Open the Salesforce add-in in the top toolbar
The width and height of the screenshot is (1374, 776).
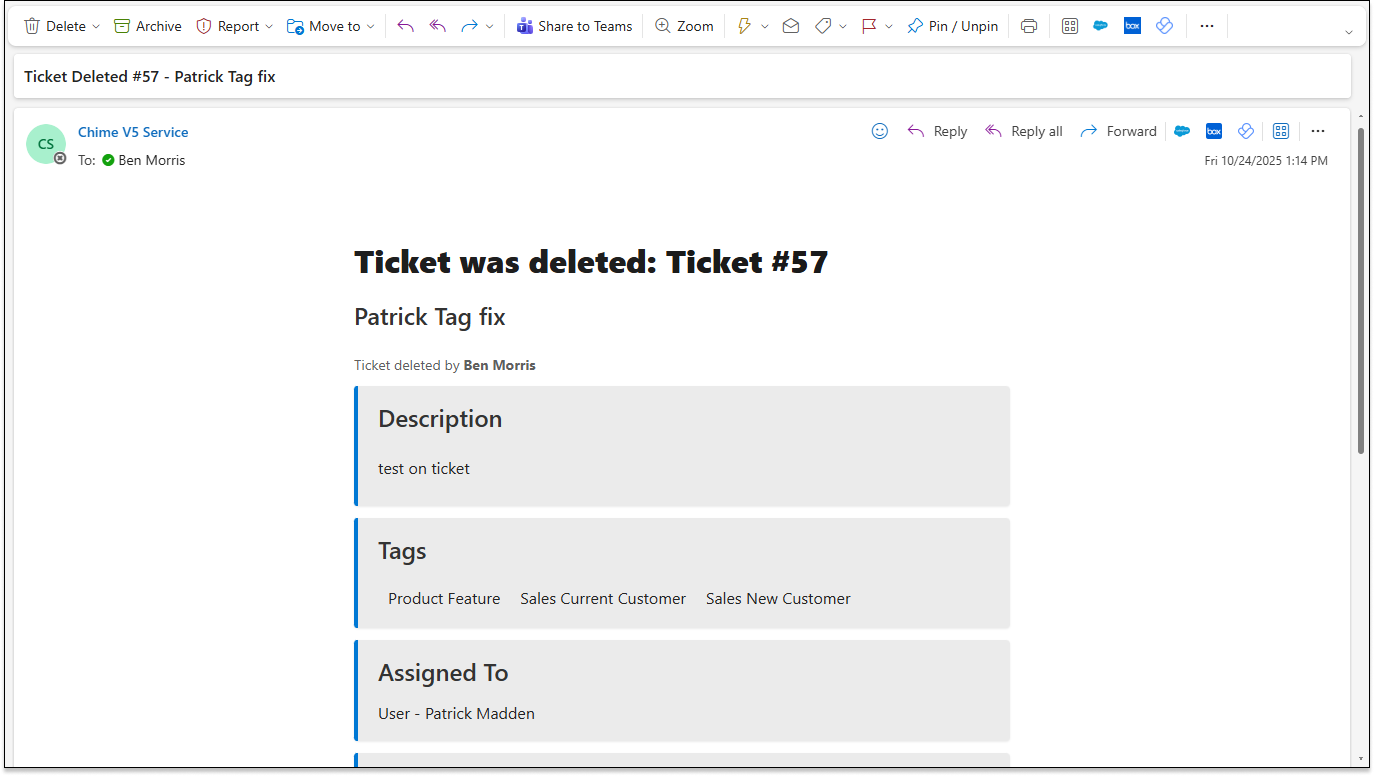1100,26
